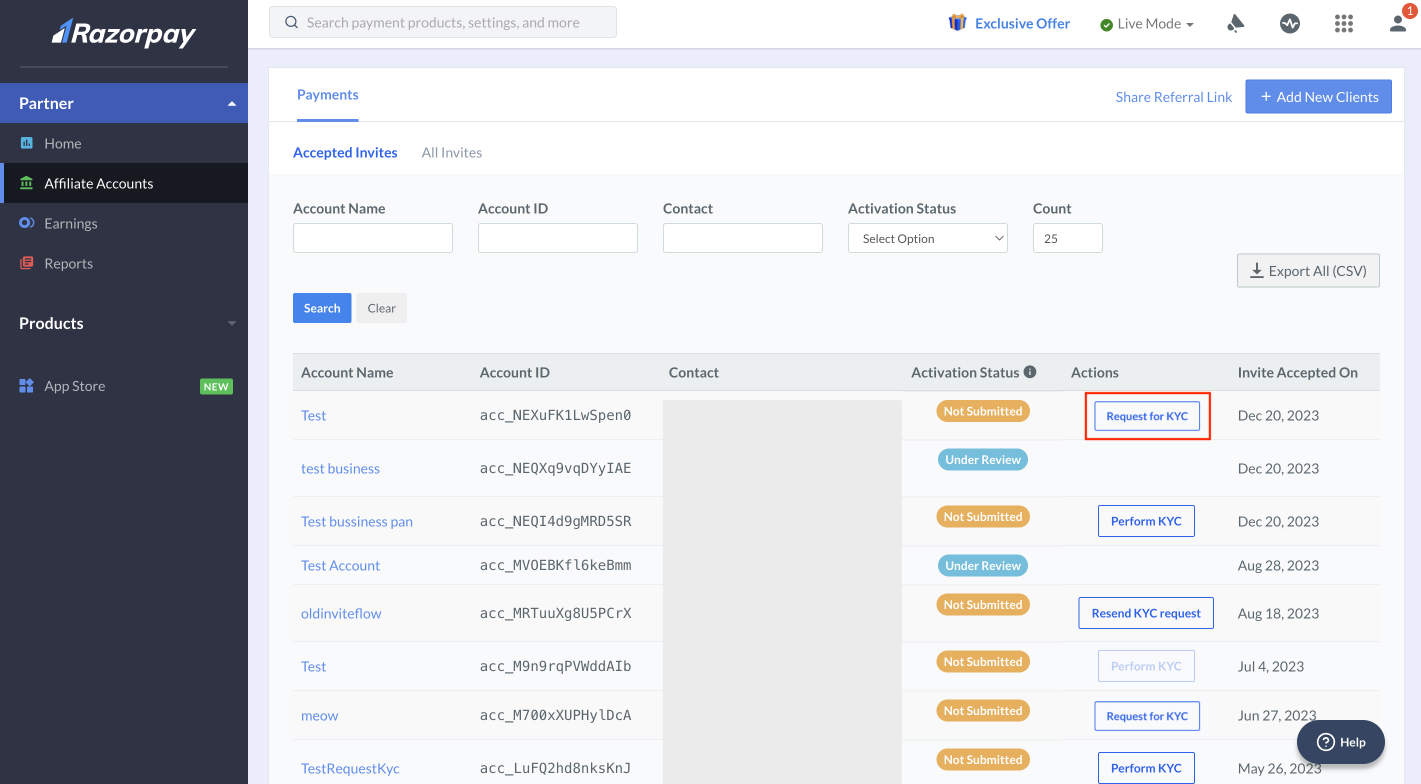Open the Test account dated Jul 4, 2023
The height and width of the screenshot is (784, 1421).
click(x=314, y=666)
